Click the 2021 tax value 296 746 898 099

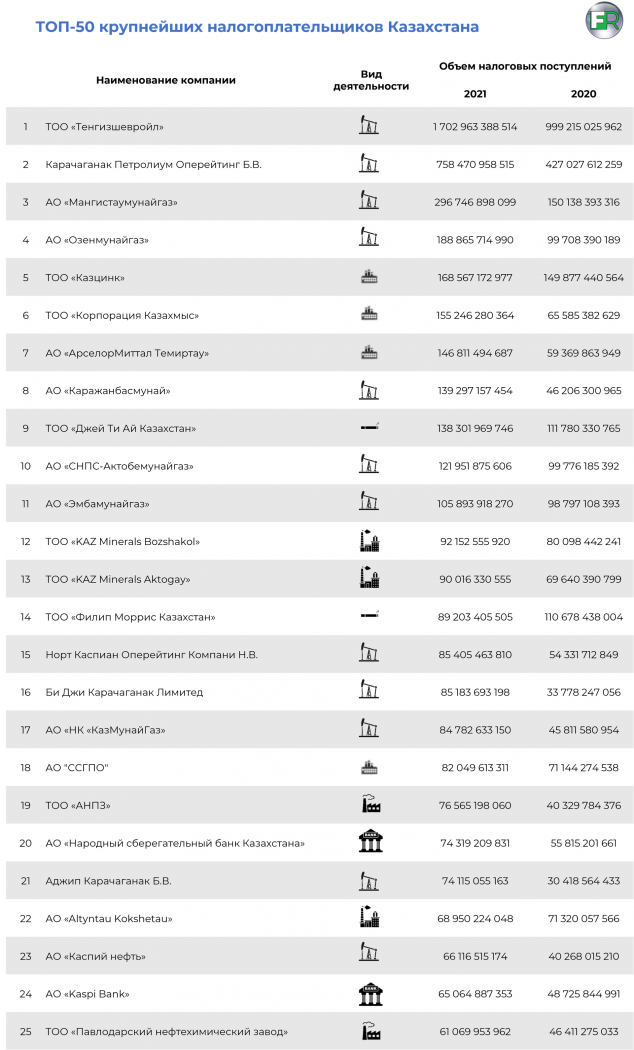pyautogui.click(x=475, y=202)
